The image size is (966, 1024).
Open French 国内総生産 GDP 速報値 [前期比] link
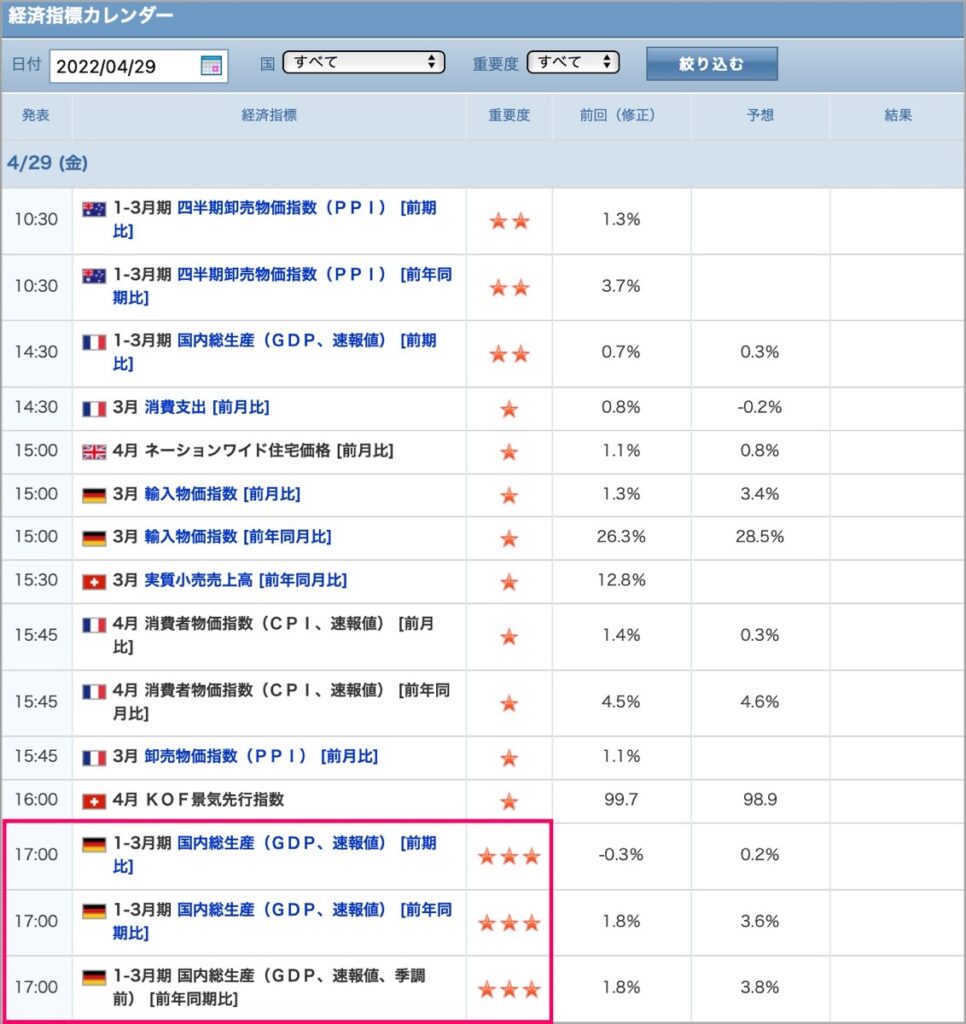point(274,351)
